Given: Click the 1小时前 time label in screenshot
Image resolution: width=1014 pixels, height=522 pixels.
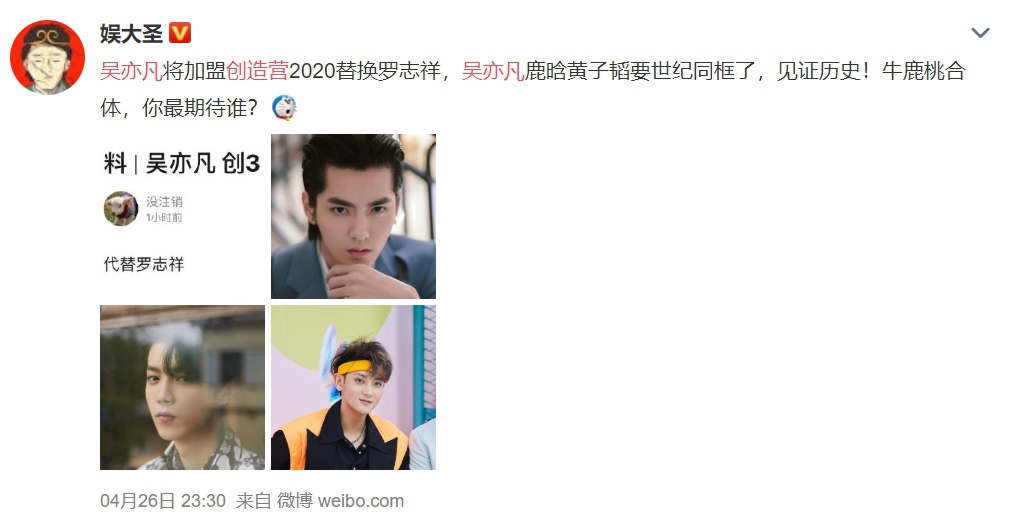Looking at the screenshot, I should pos(164,218).
